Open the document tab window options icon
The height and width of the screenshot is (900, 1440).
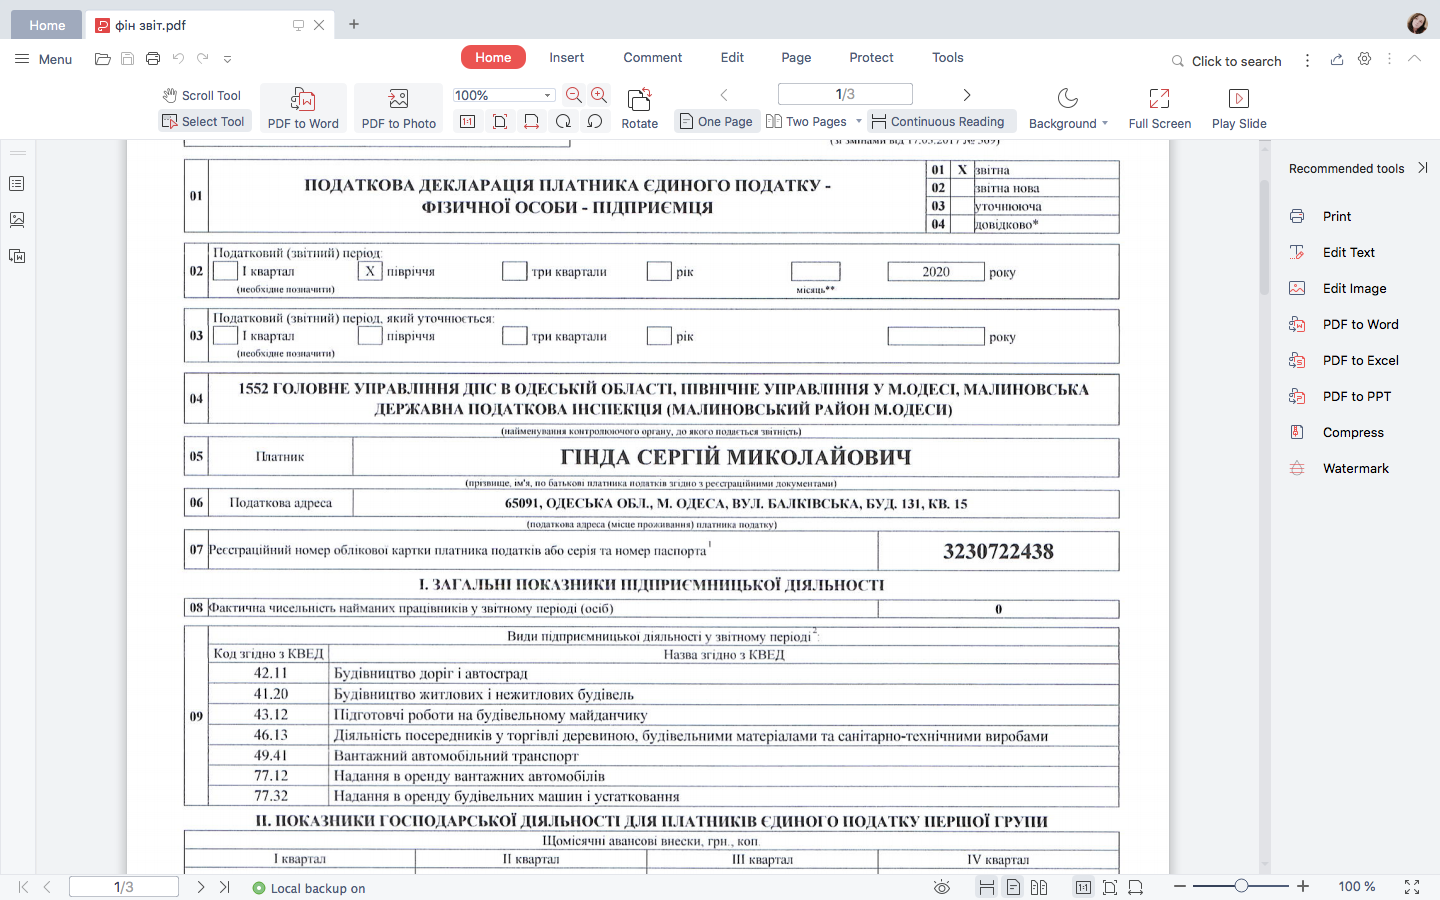tap(298, 25)
